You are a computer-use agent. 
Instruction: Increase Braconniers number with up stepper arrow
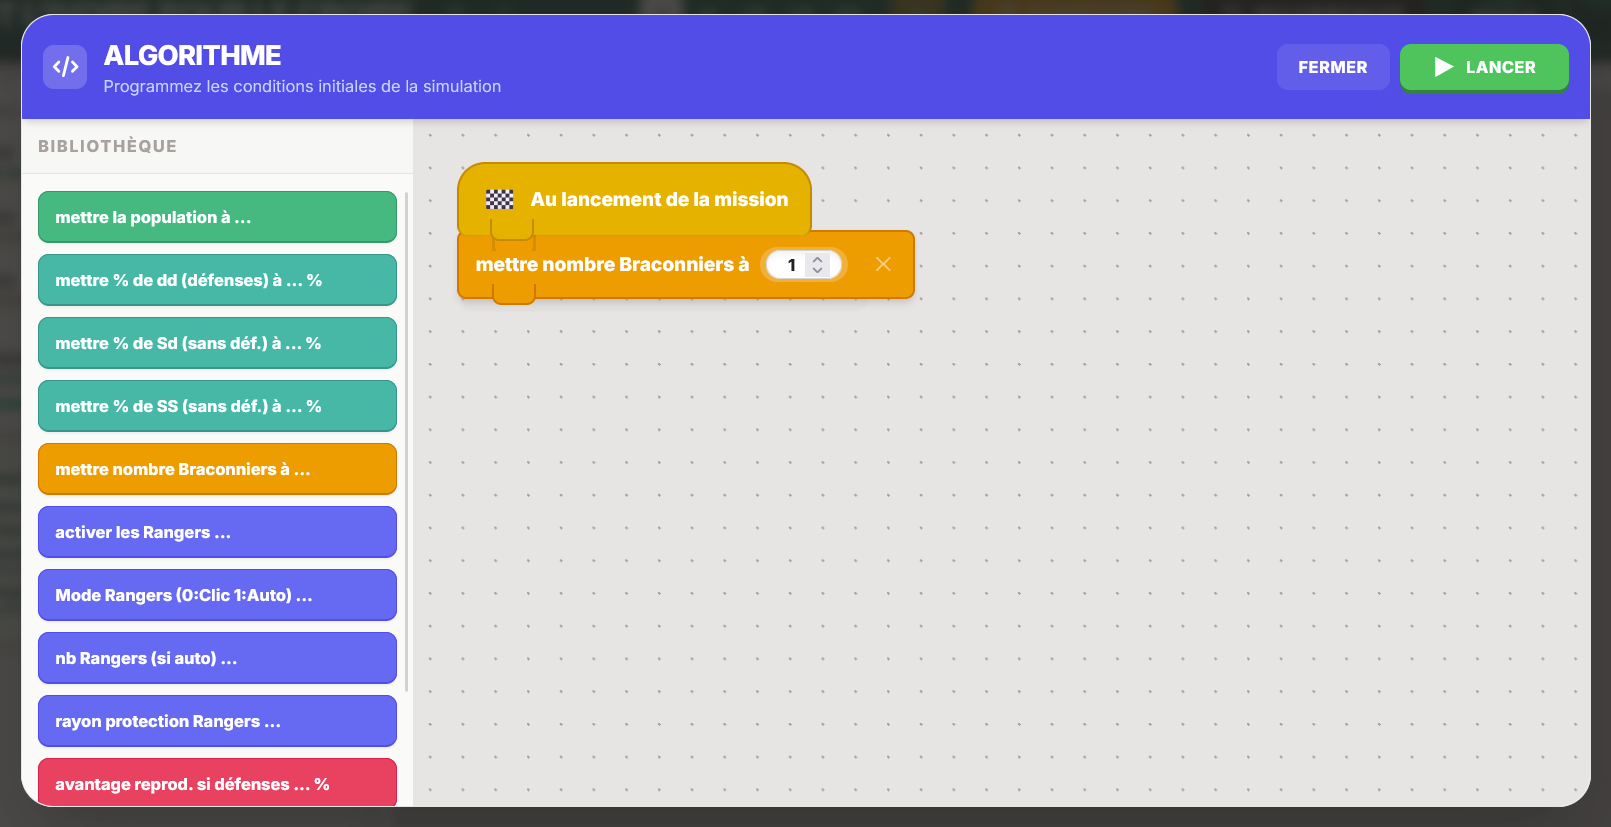click(x=818, y=259)
